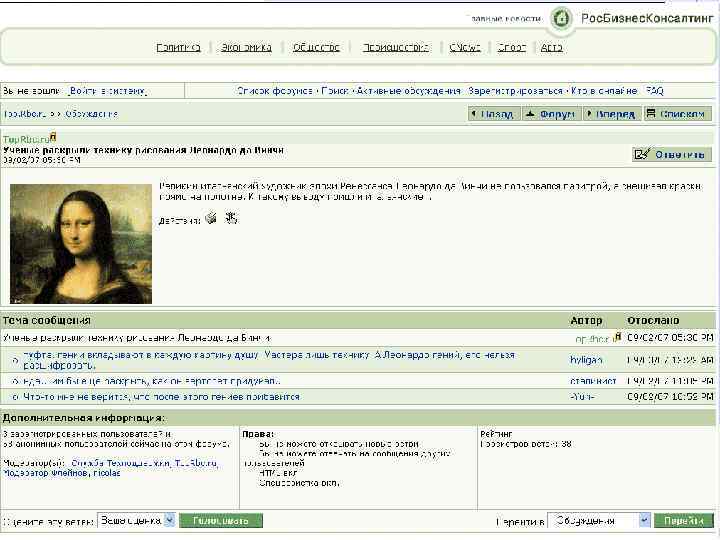
Task: Click the printer icon next to Действия
Action: pyautogui.click(x=211, y=218)
